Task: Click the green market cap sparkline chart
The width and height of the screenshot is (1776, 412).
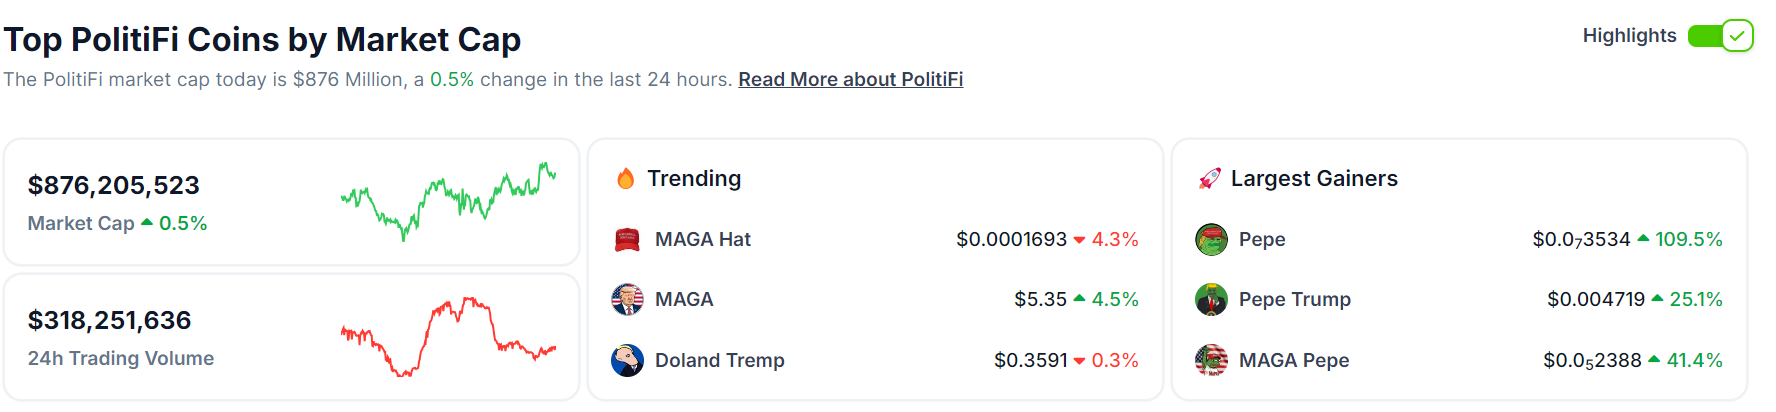Action: 448,201
